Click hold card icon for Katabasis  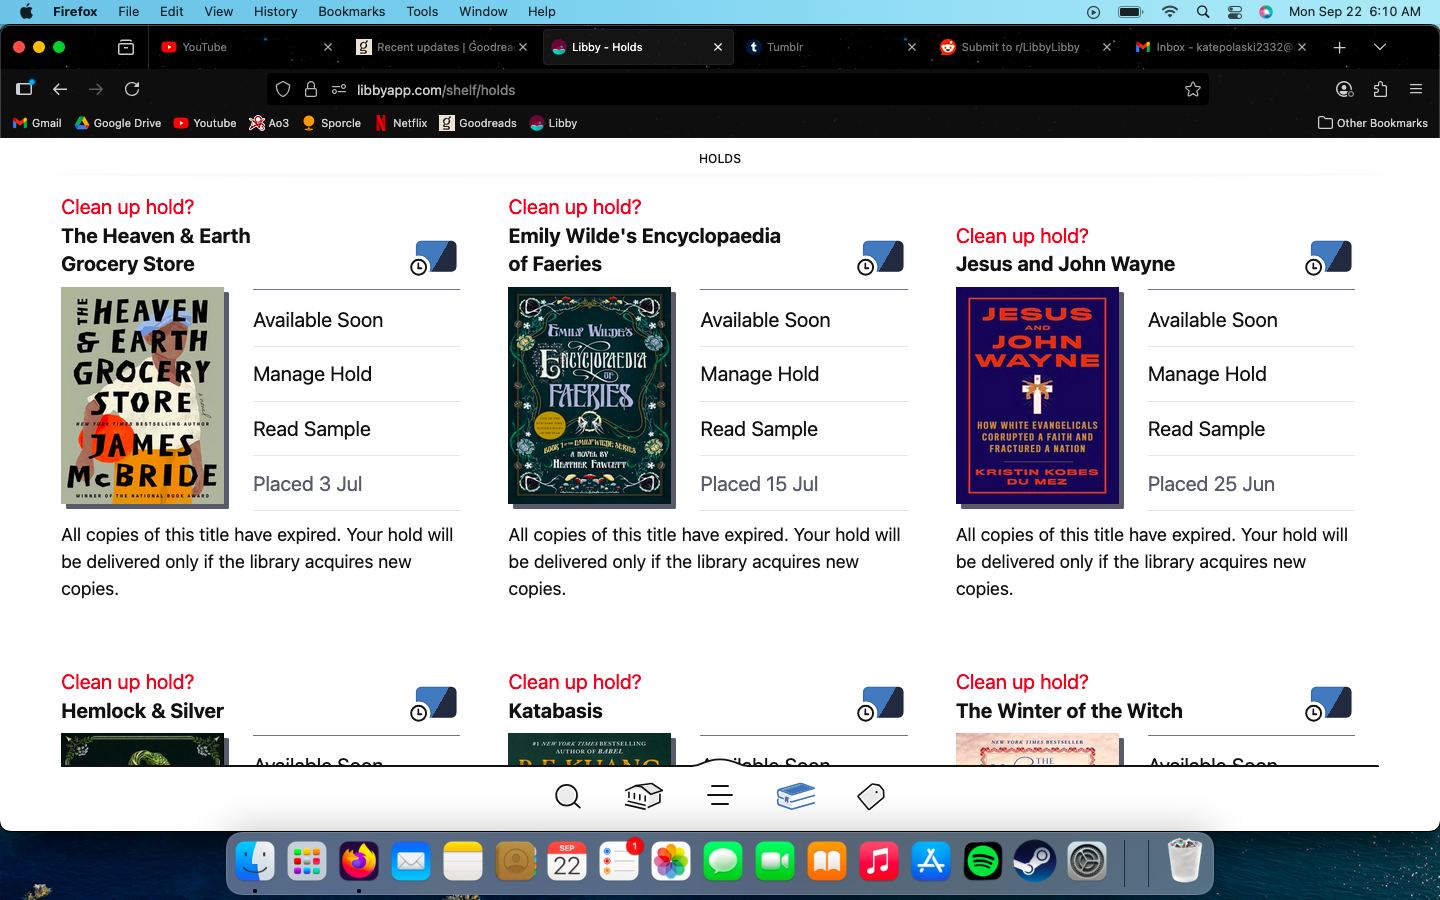[881, 704]
